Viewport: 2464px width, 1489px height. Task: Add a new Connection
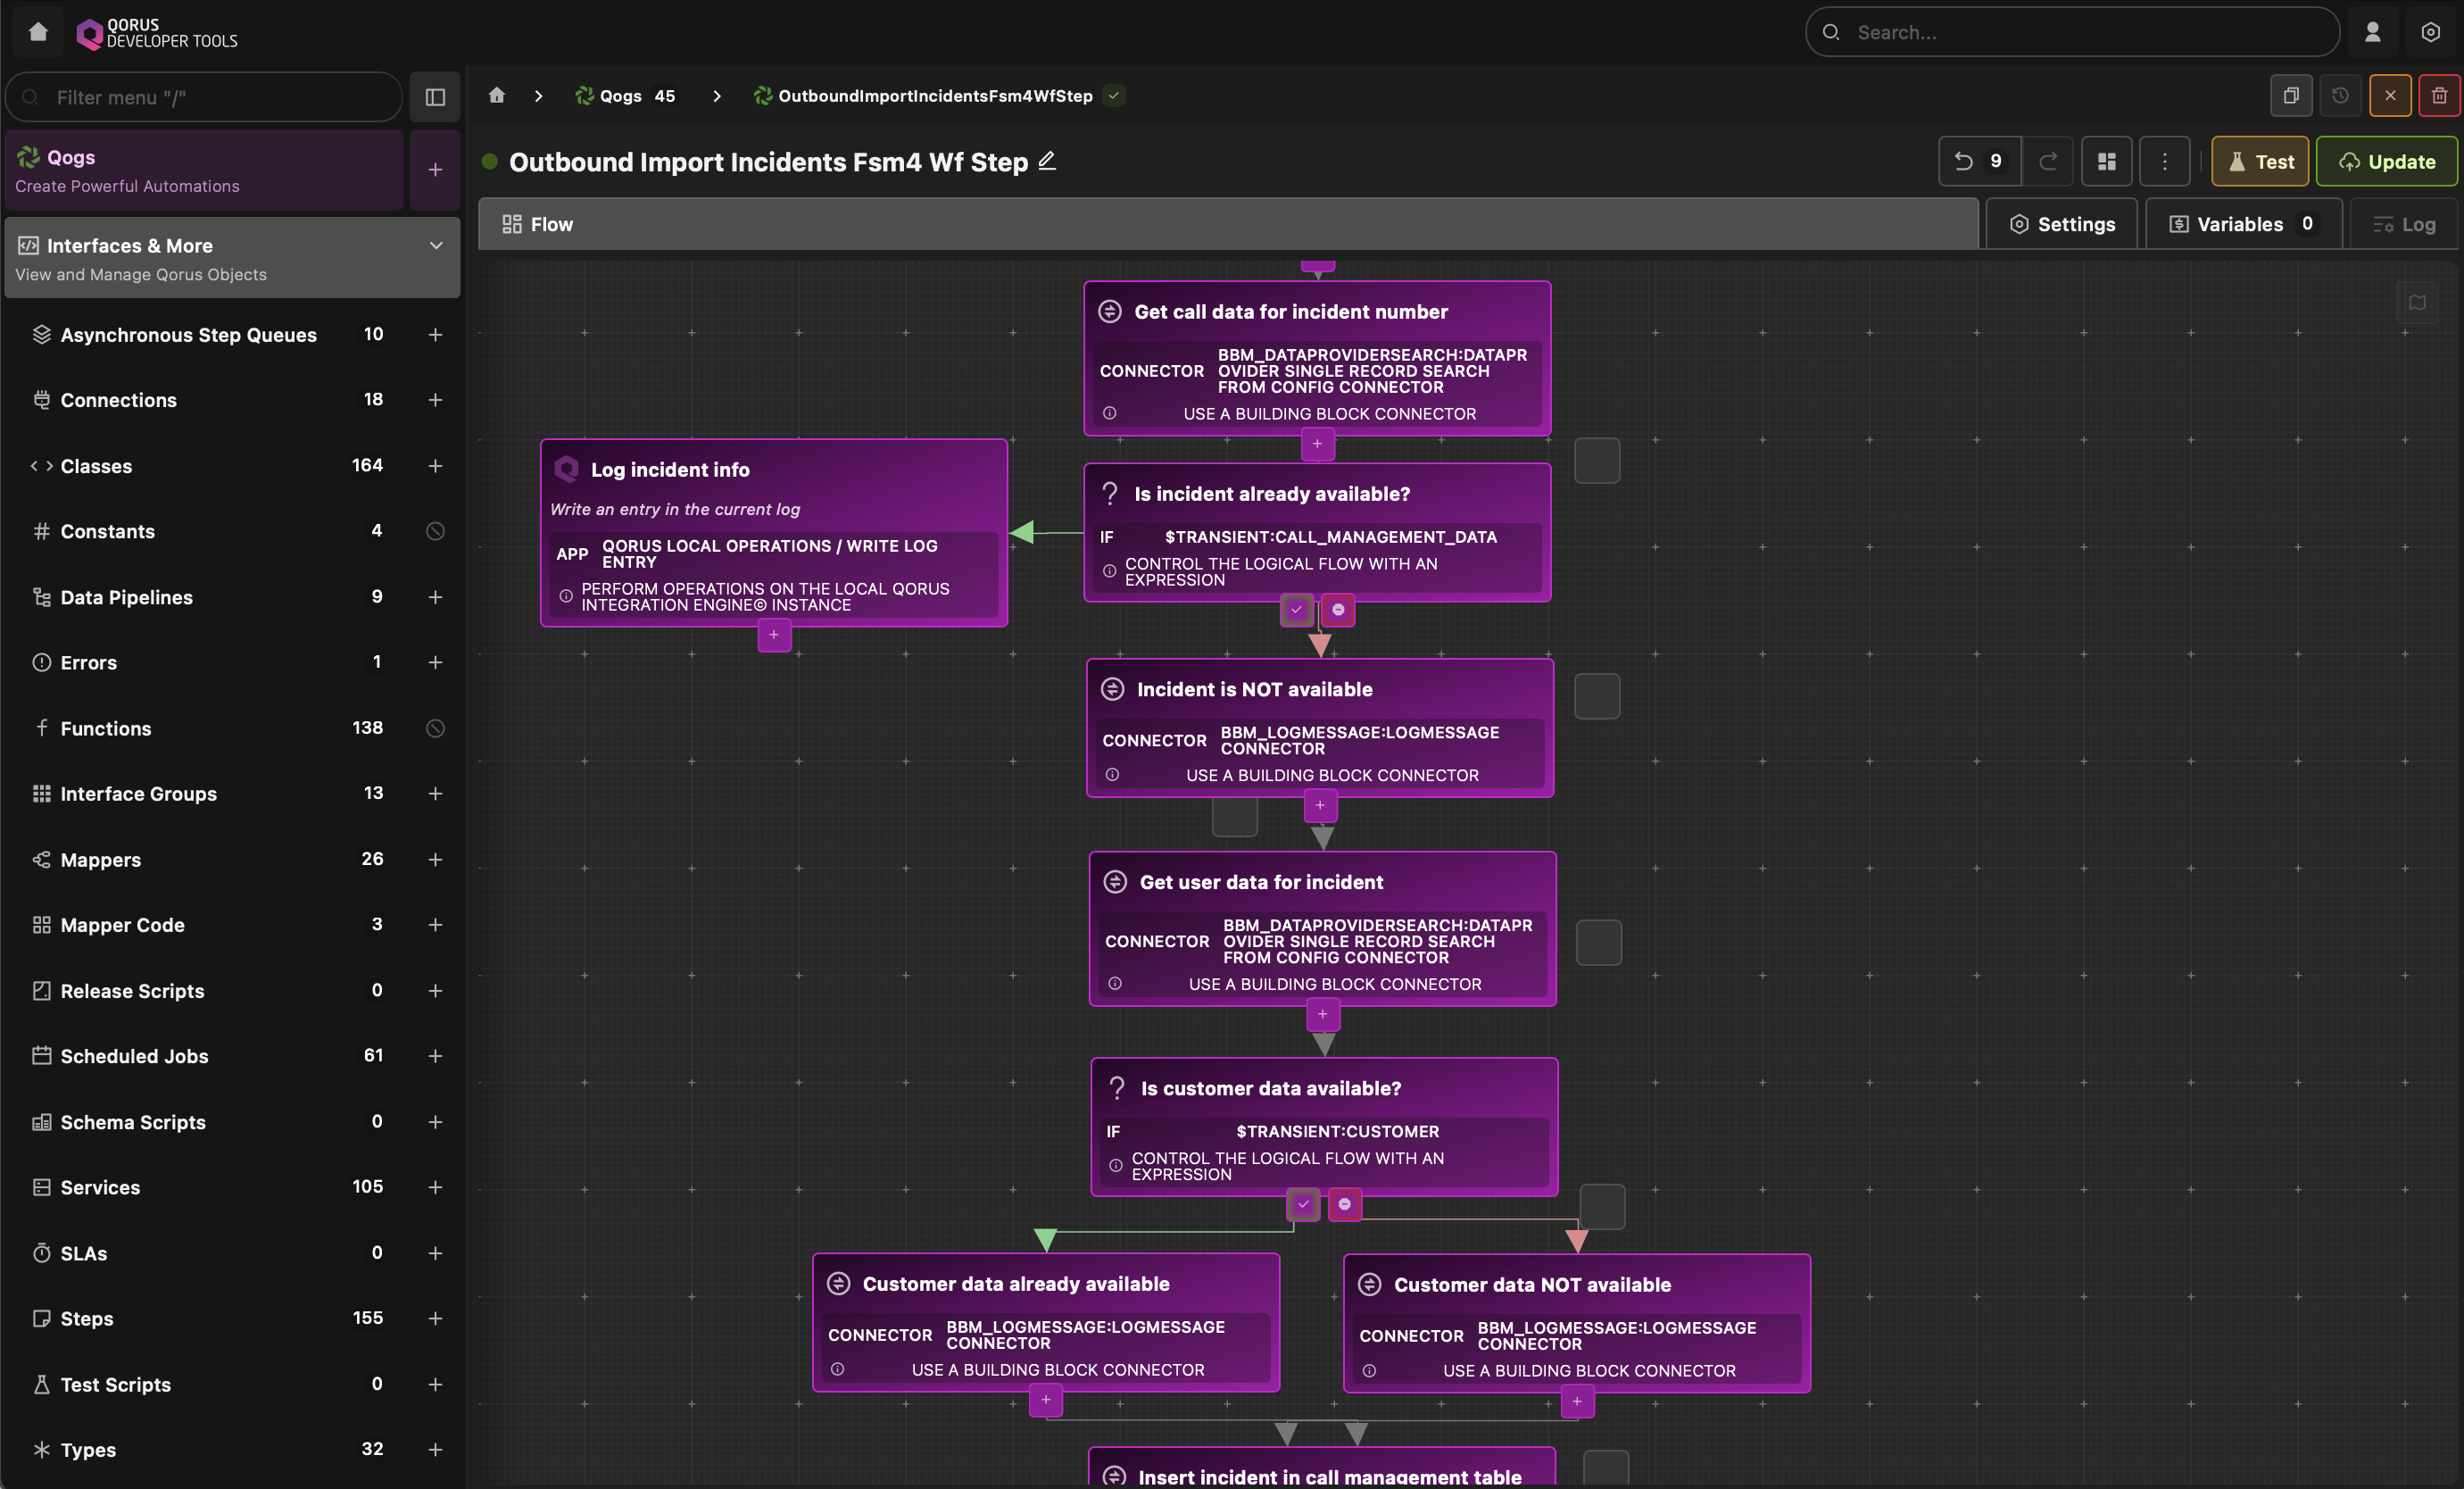point(435,400)
